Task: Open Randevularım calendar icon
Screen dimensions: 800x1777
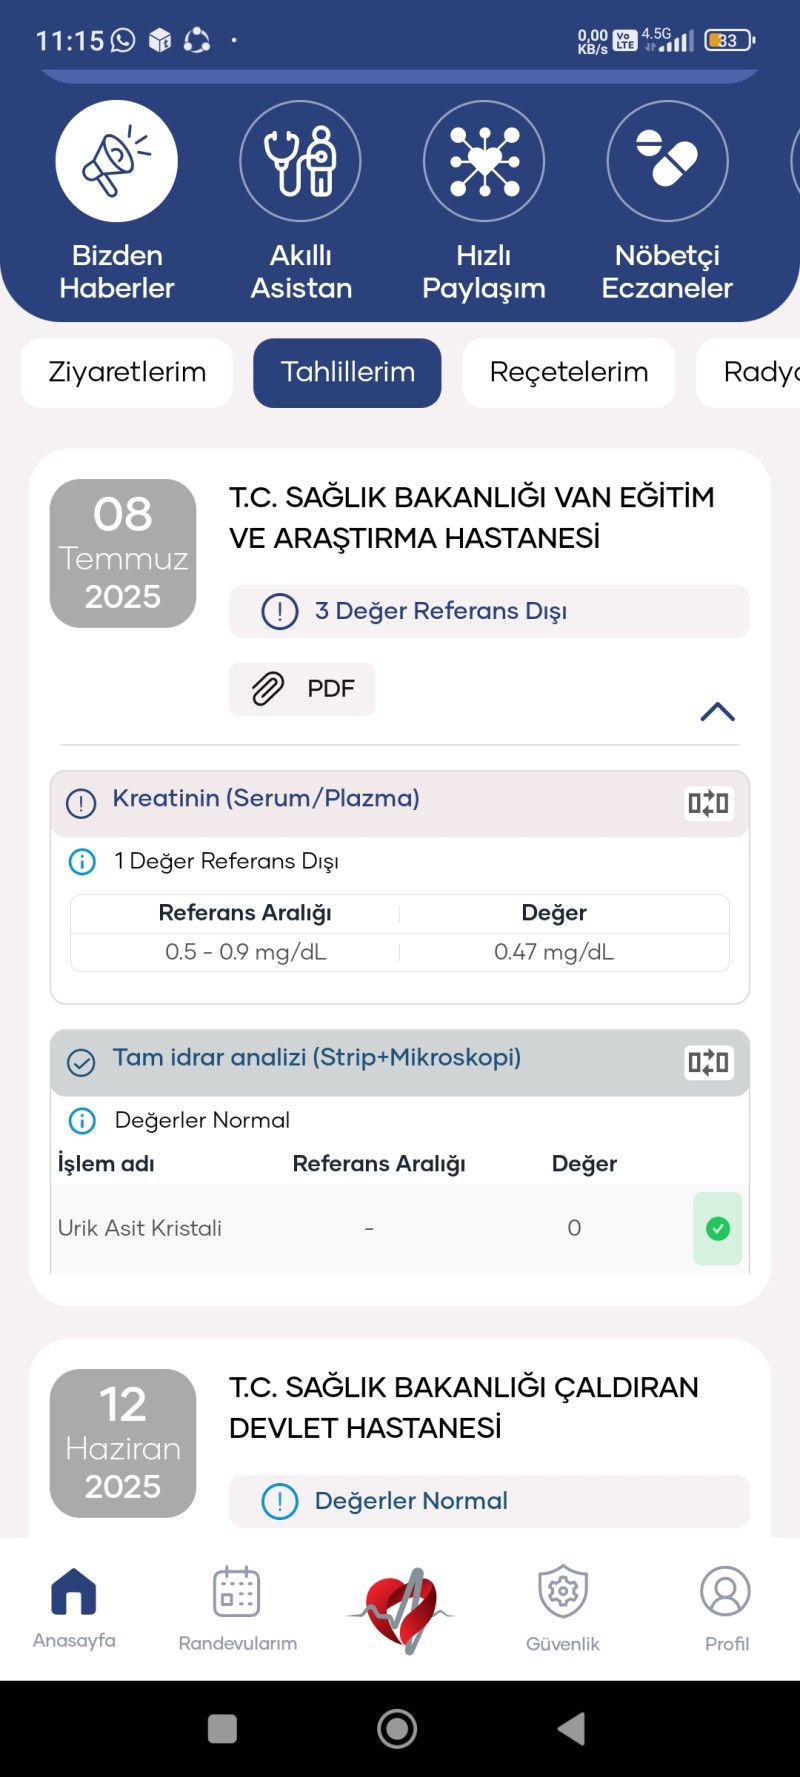Action: pyautogui.click(x=237, y=1591)
